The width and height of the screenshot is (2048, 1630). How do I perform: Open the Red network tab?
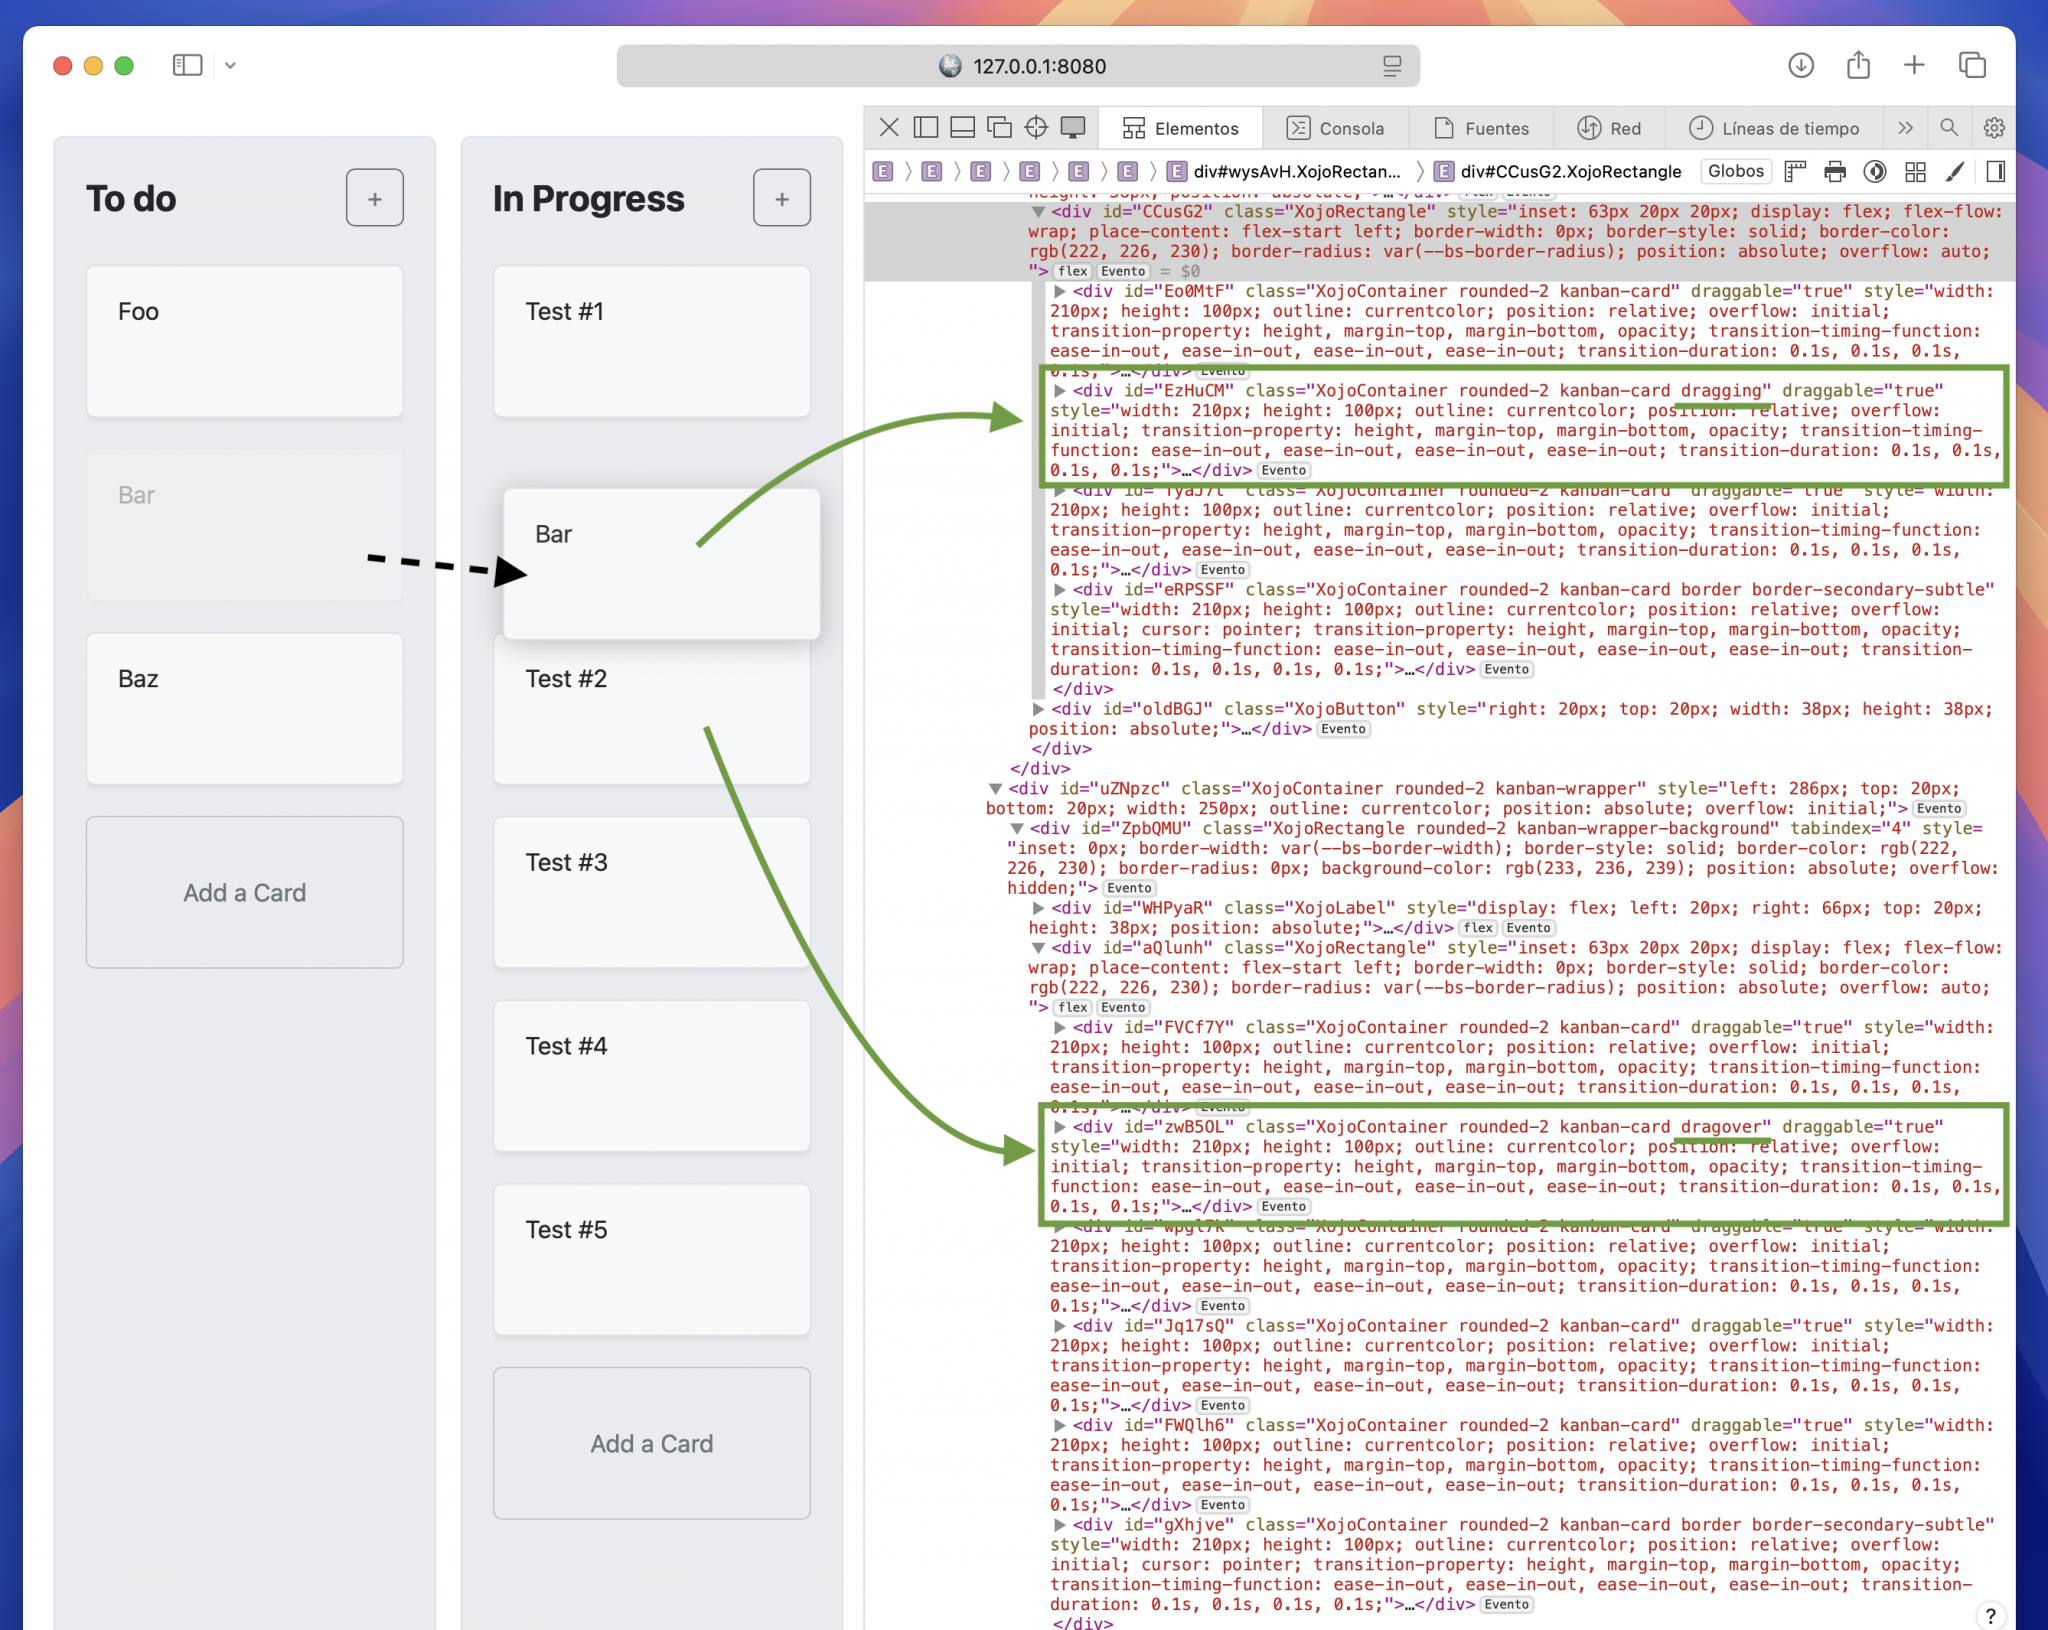point(1609,128)
